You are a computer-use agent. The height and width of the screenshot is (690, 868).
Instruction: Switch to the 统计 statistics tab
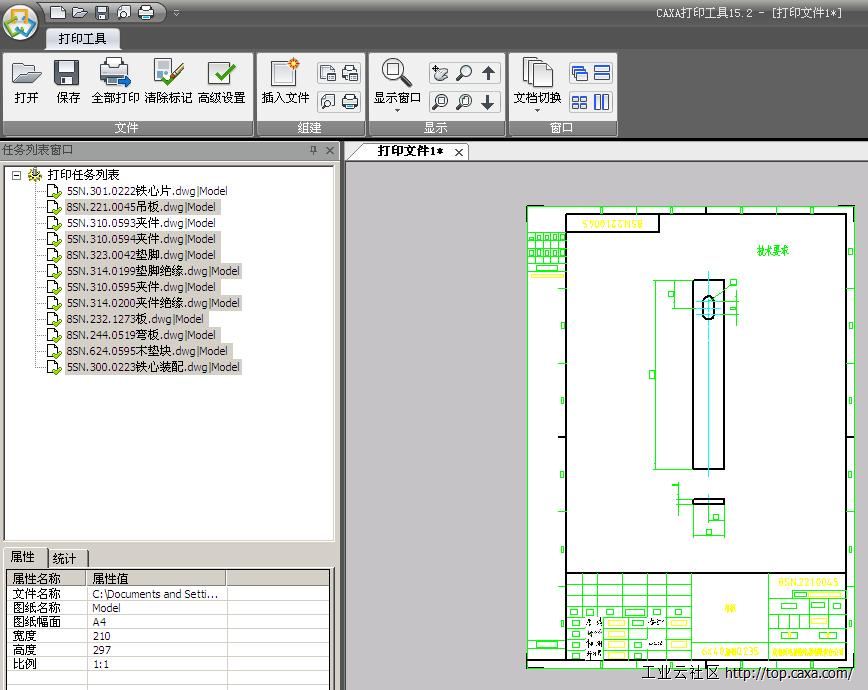click(65, 558)
